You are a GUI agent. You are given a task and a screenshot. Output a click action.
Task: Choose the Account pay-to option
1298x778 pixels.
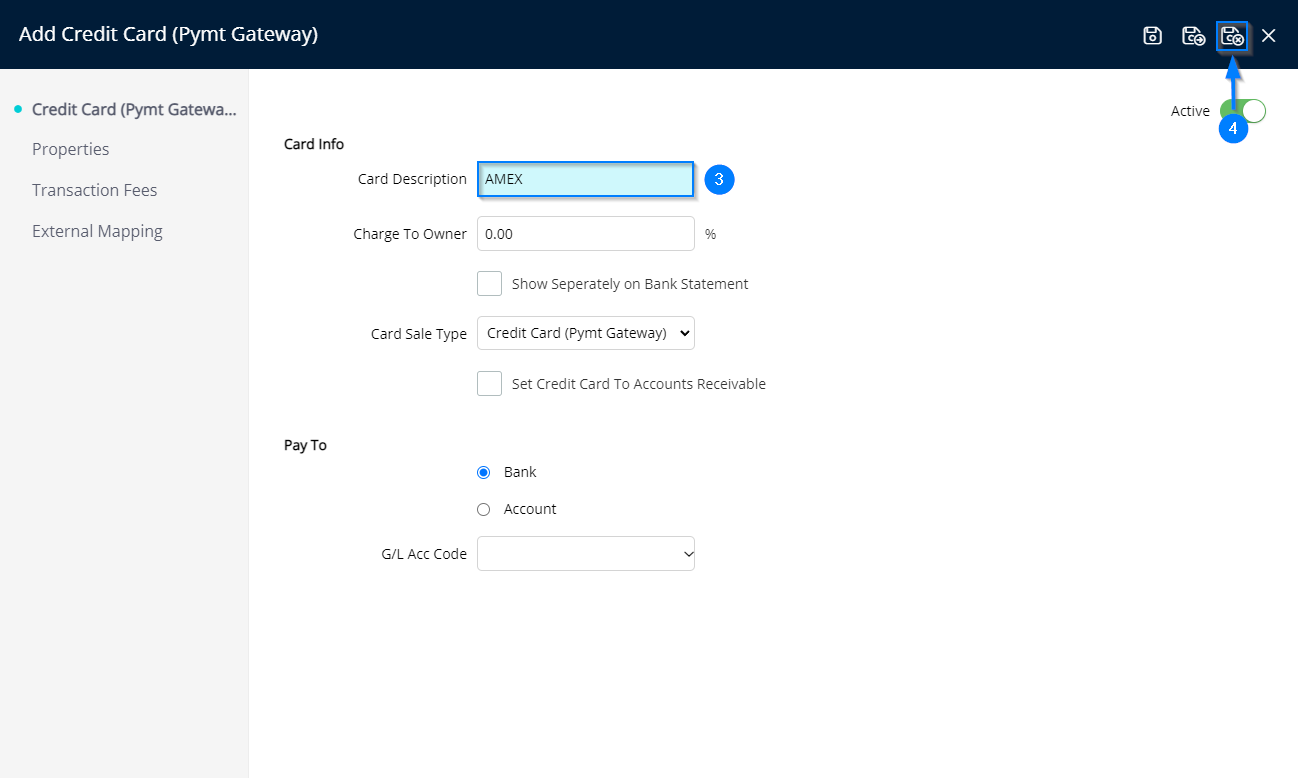(x=484, y=509)
